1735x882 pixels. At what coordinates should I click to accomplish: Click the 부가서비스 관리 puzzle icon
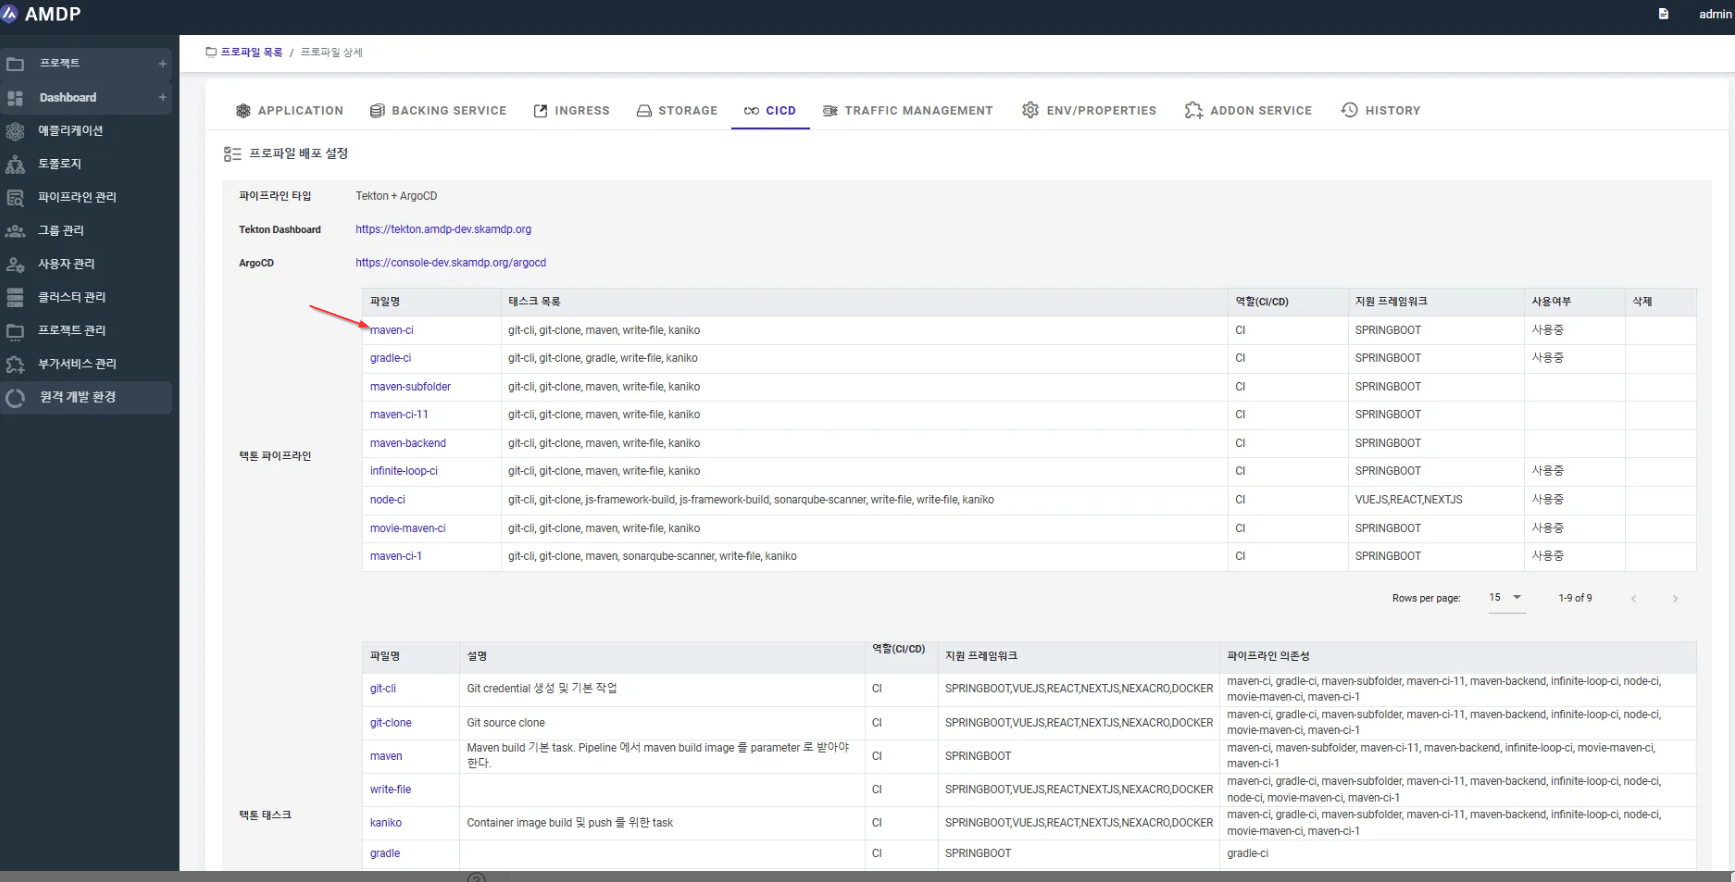tap(15, 364)
